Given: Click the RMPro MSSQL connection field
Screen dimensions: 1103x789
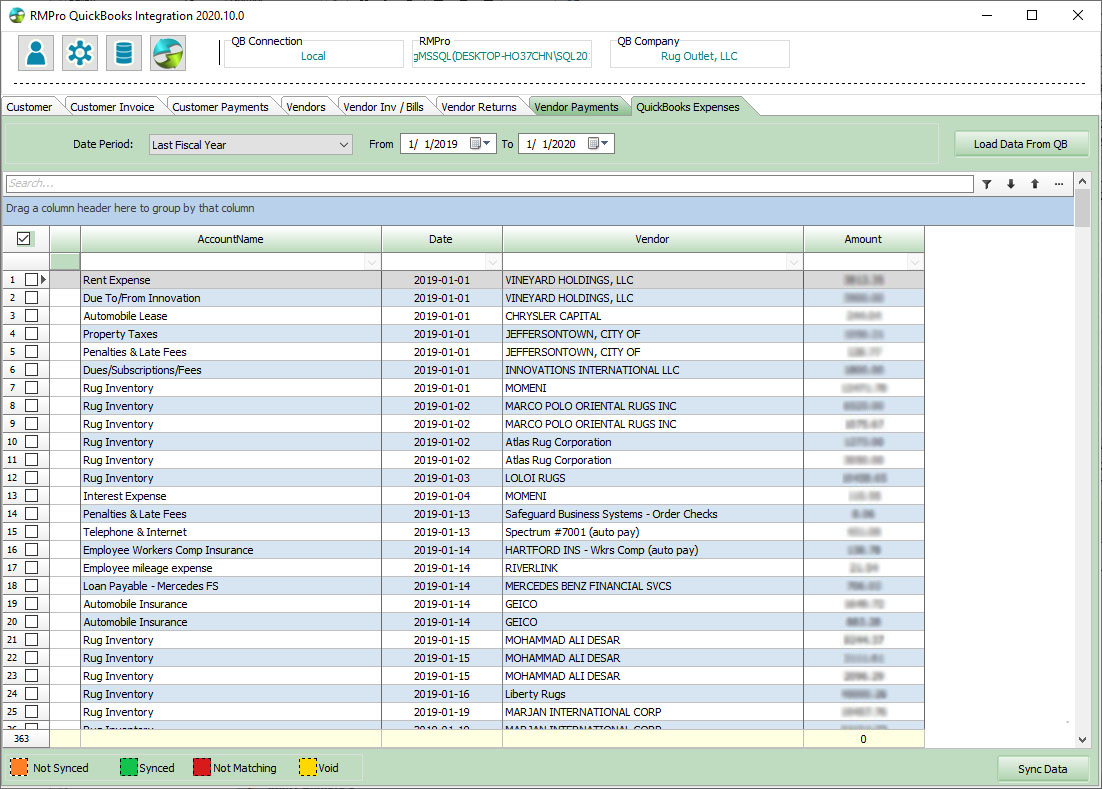Looking at the screenshot, I should click(502, 56).
